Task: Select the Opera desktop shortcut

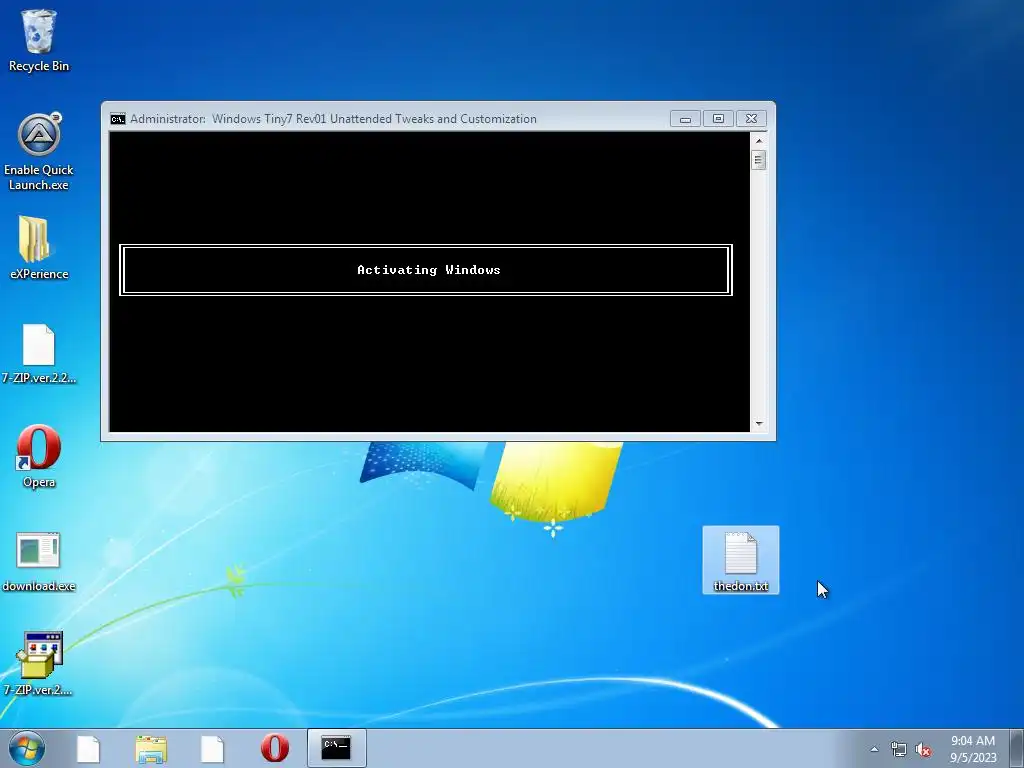Action: pyautogui.click(x=39, y=456)
